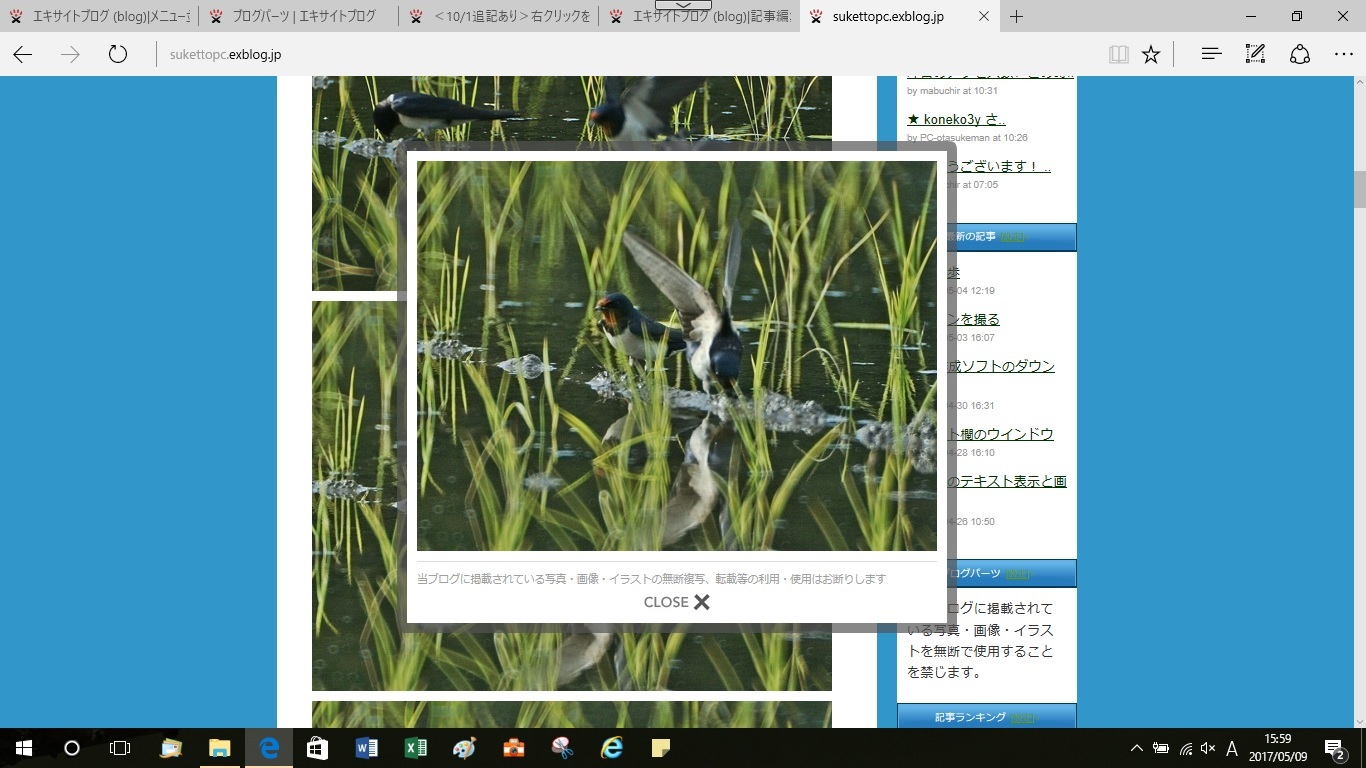Open Task View on the taskbar
The image size is (1366, 768).
pyautogui.click(x=119, y=748)
